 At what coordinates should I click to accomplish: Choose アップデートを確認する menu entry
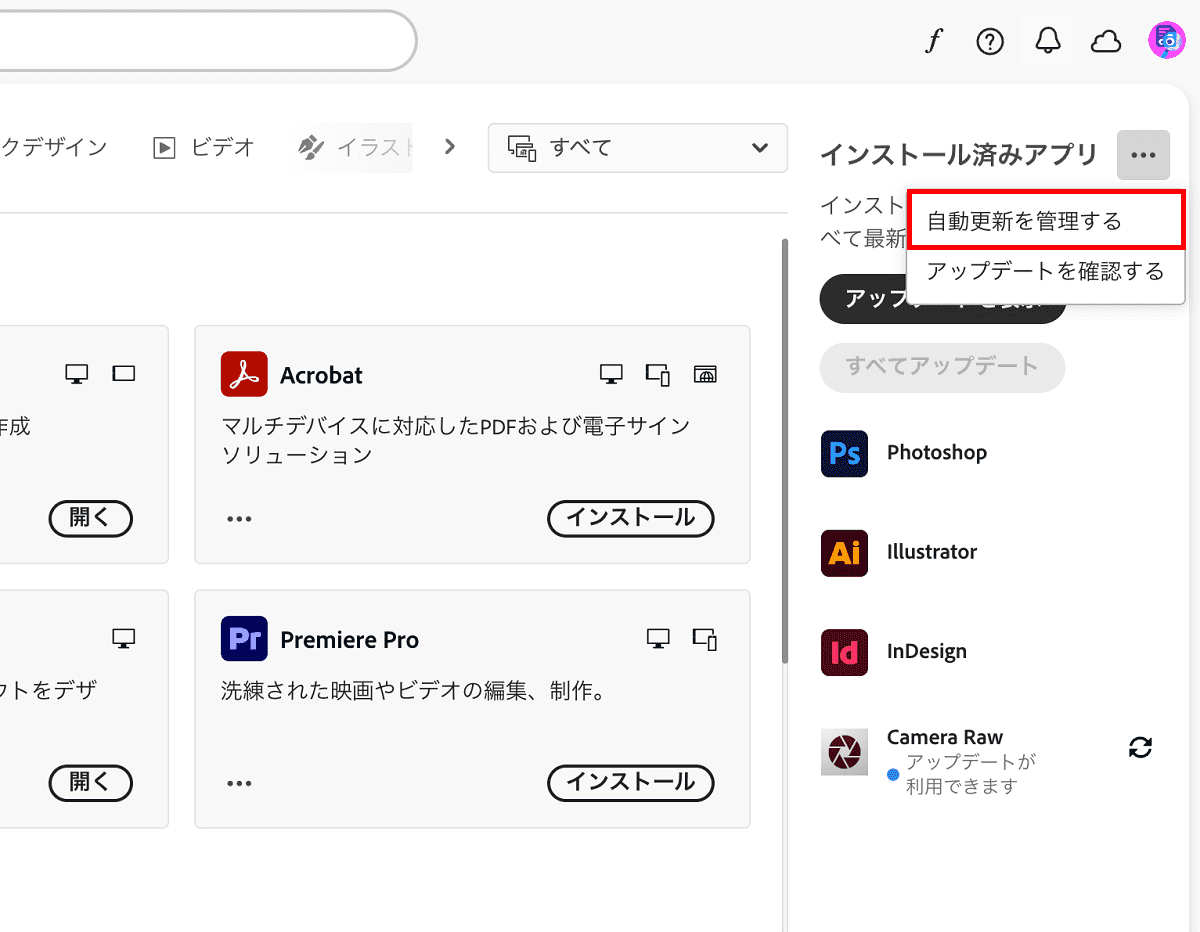tap(1046, 271)
